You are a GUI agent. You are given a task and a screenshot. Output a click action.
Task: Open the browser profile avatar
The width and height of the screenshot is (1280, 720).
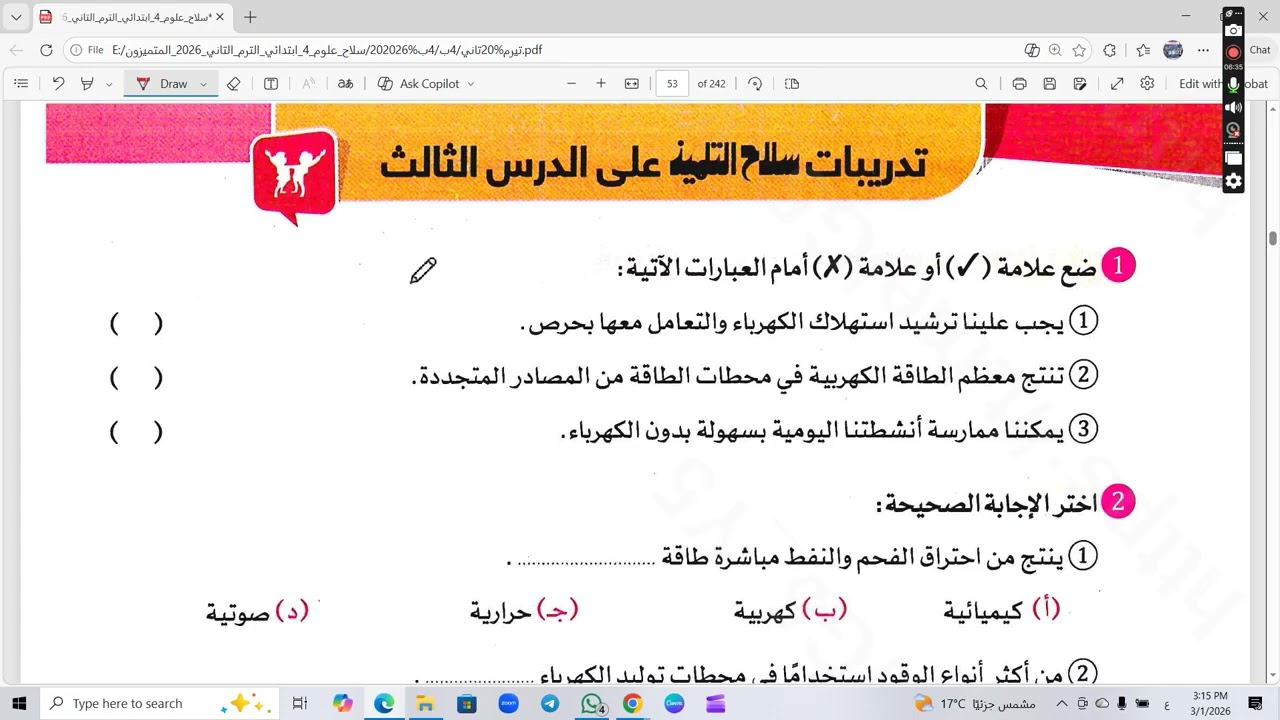point(1174,50)
